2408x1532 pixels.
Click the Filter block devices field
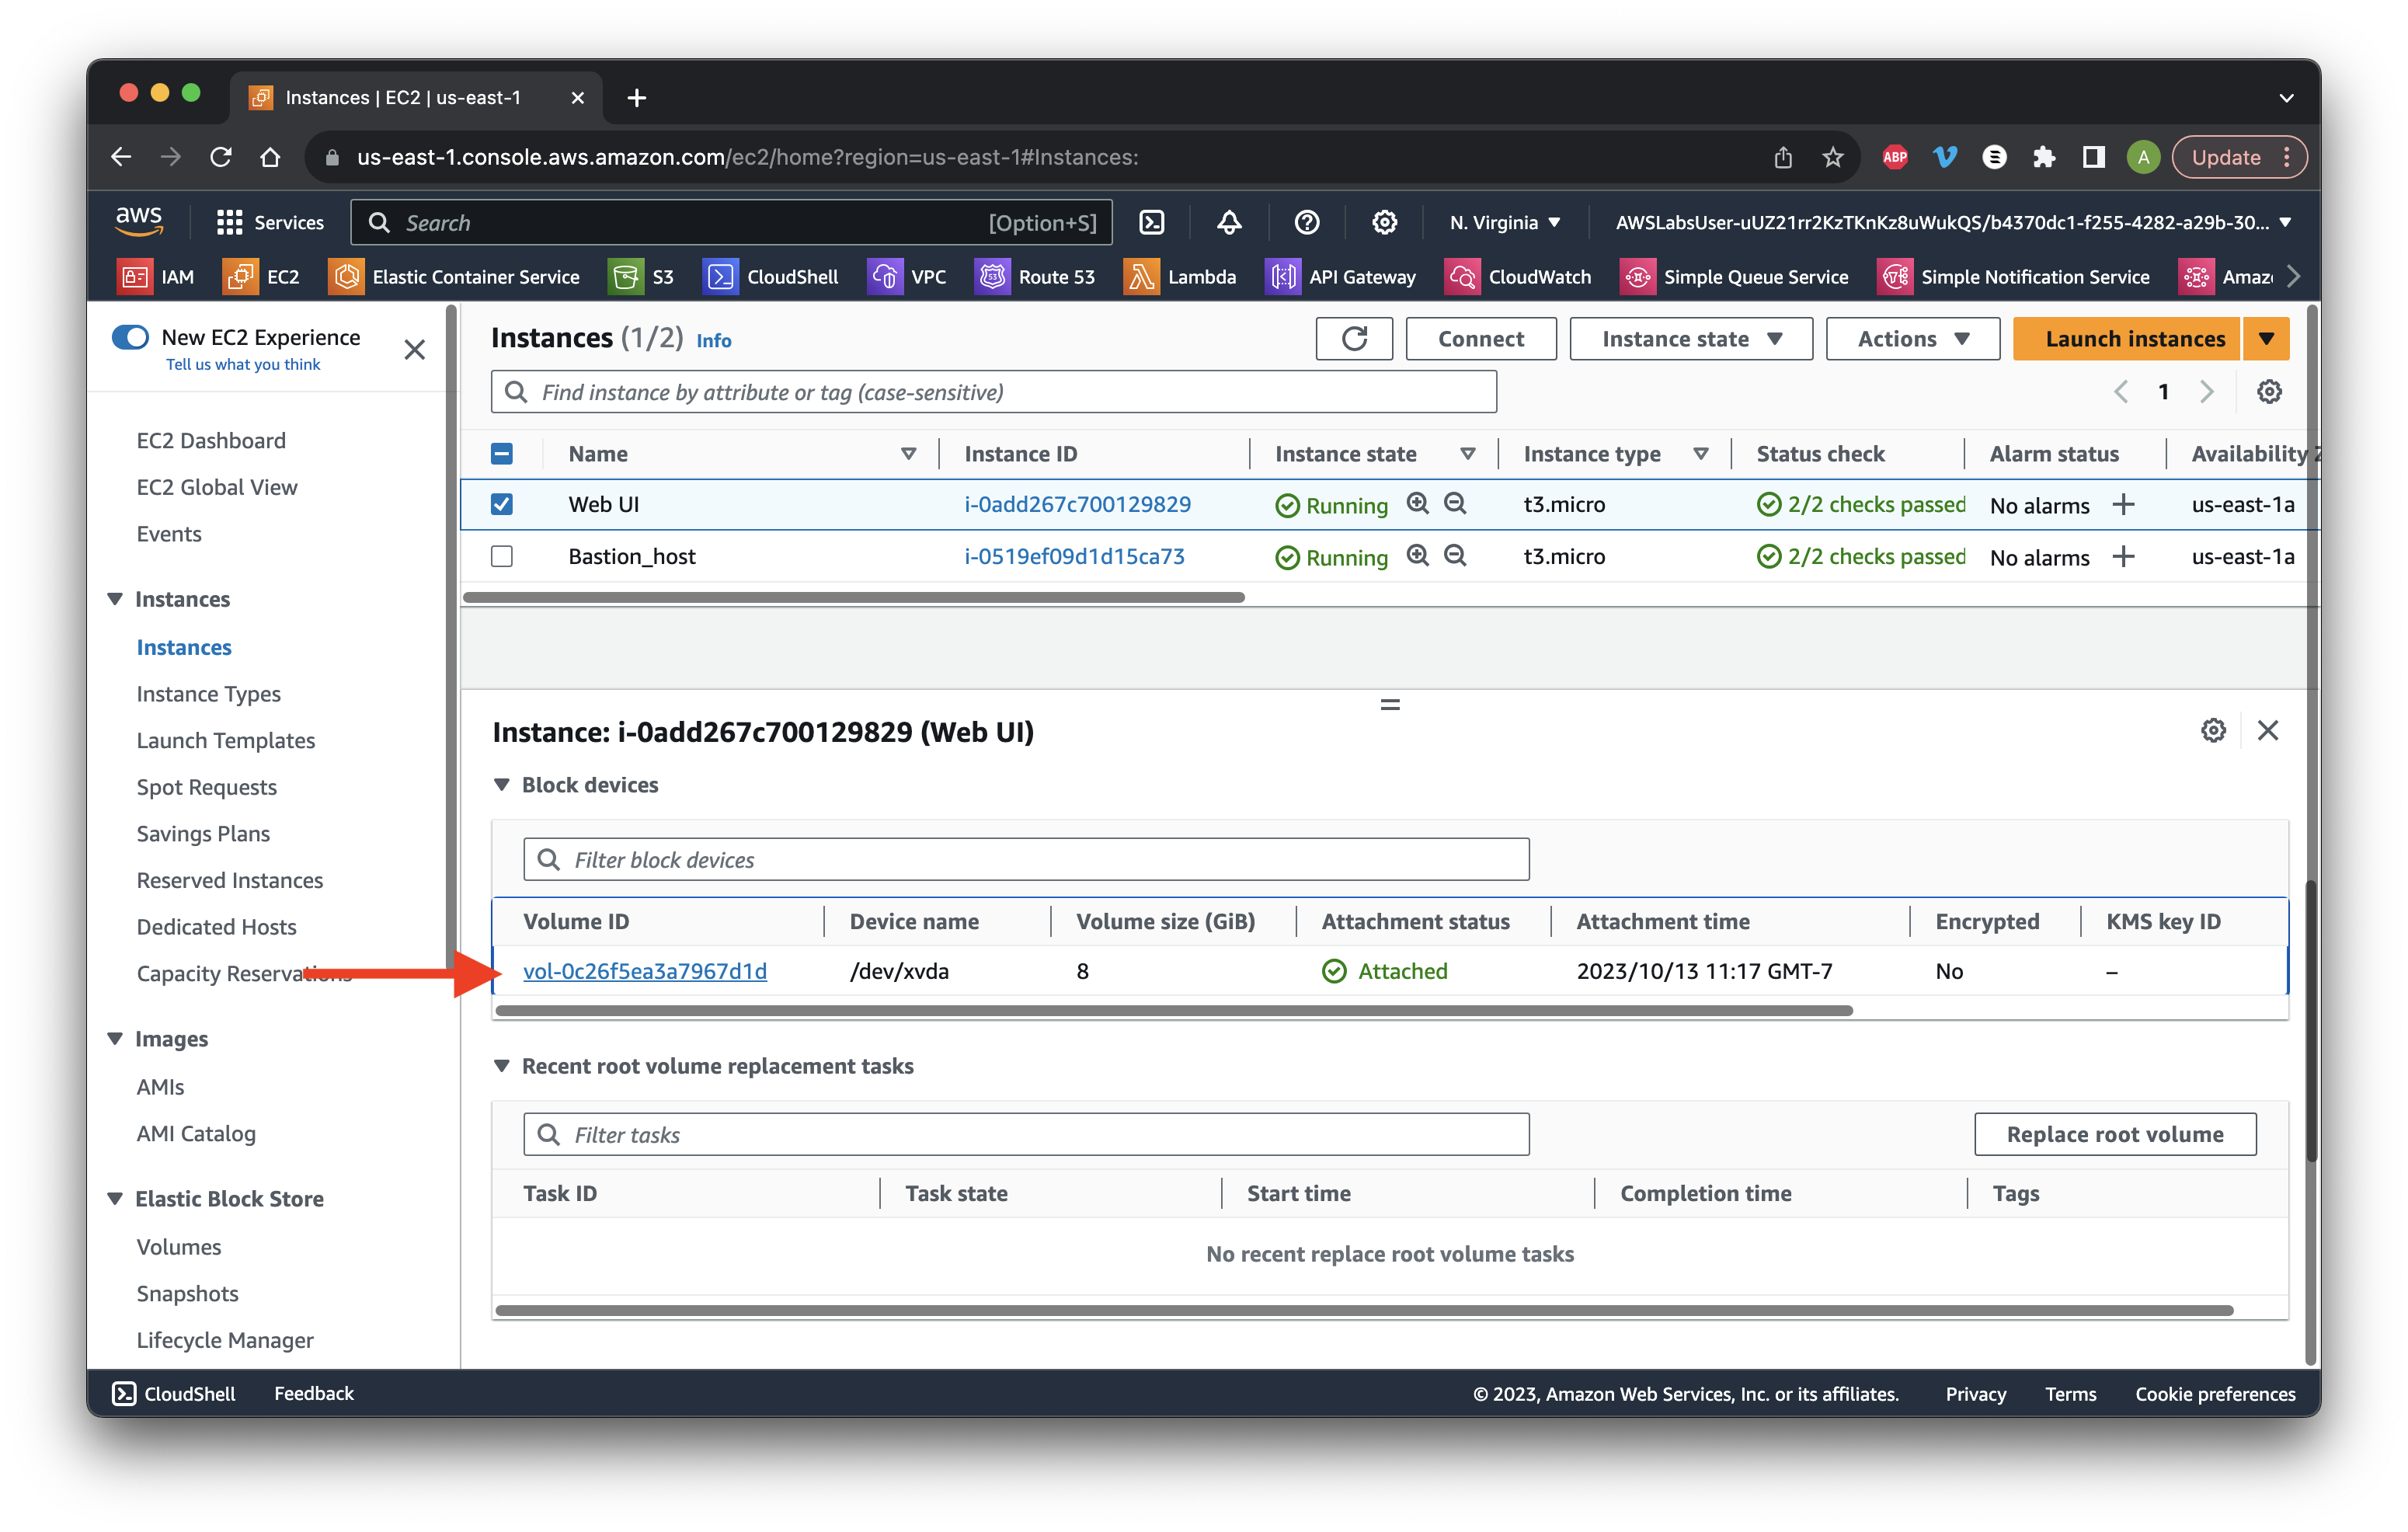(x=1026, y=860)
